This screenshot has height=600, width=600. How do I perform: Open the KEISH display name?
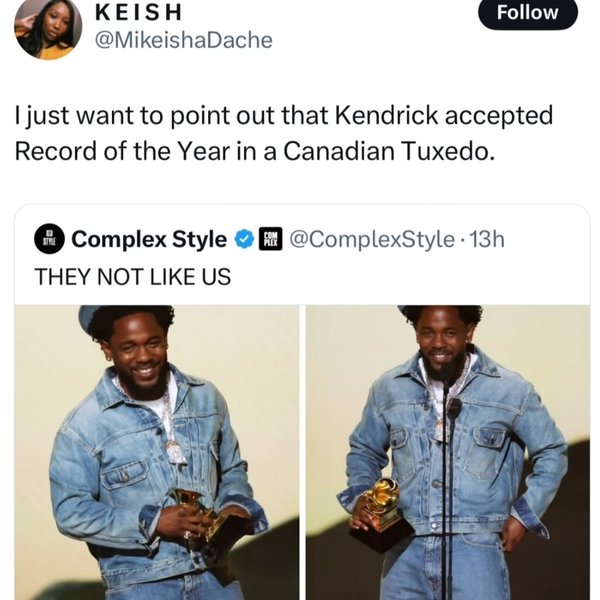[x=138, y=13]
